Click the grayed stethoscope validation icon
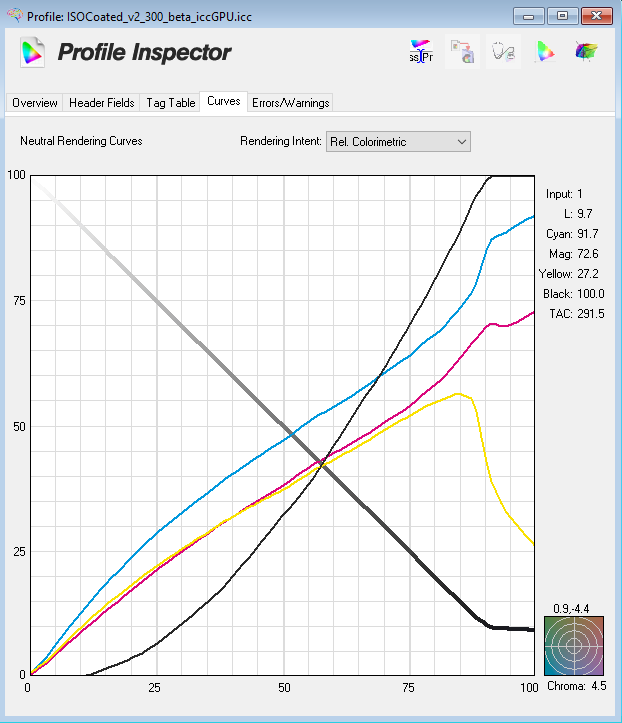Image resolution: width=622 pixels, height=723 pixels. point(504,51)
